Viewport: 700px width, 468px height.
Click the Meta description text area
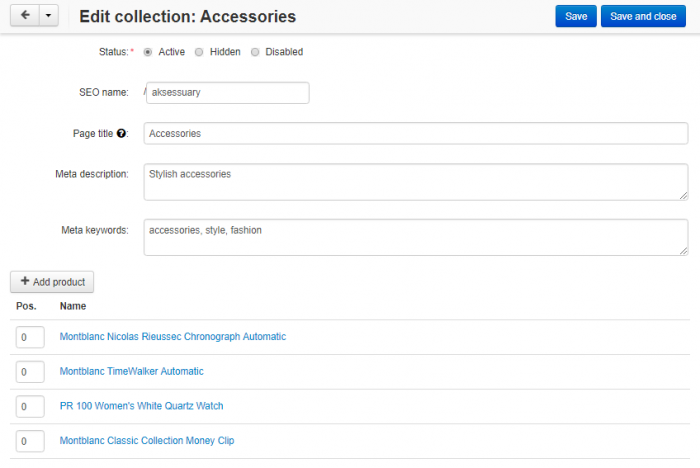416,182
